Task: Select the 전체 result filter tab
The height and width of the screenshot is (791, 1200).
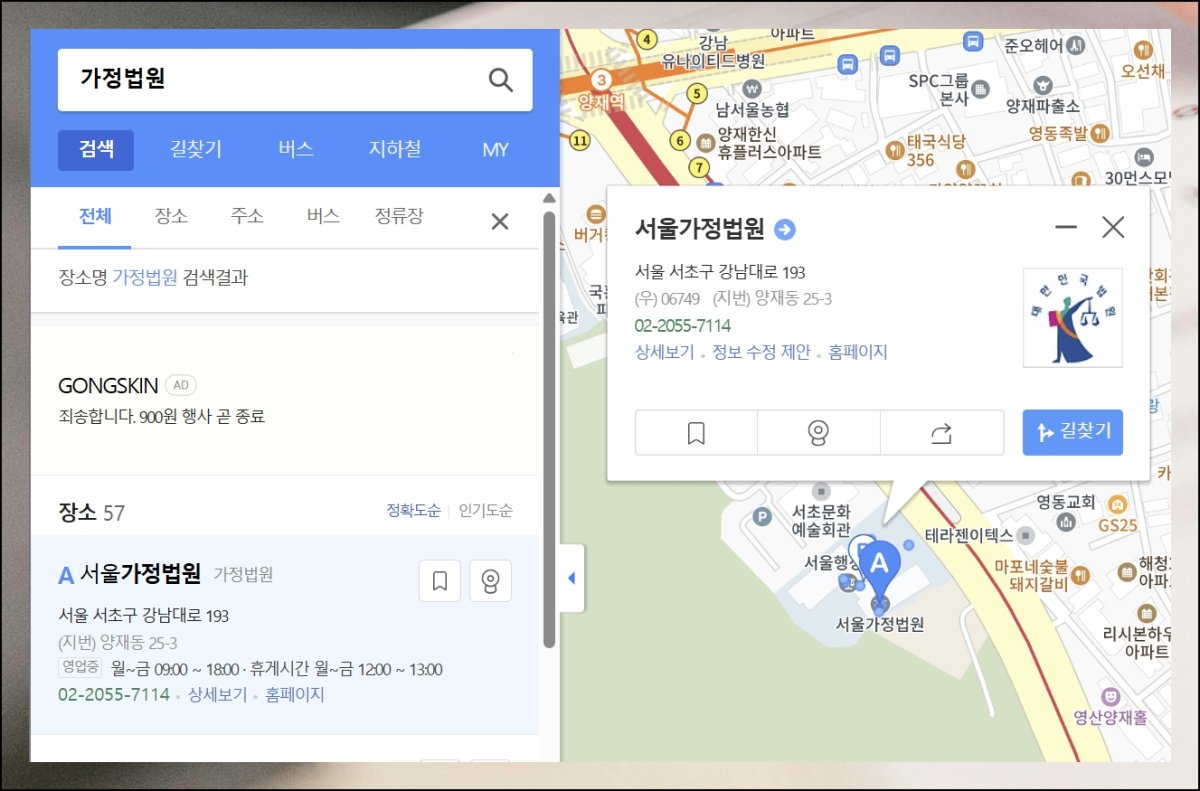Action: 95,217
